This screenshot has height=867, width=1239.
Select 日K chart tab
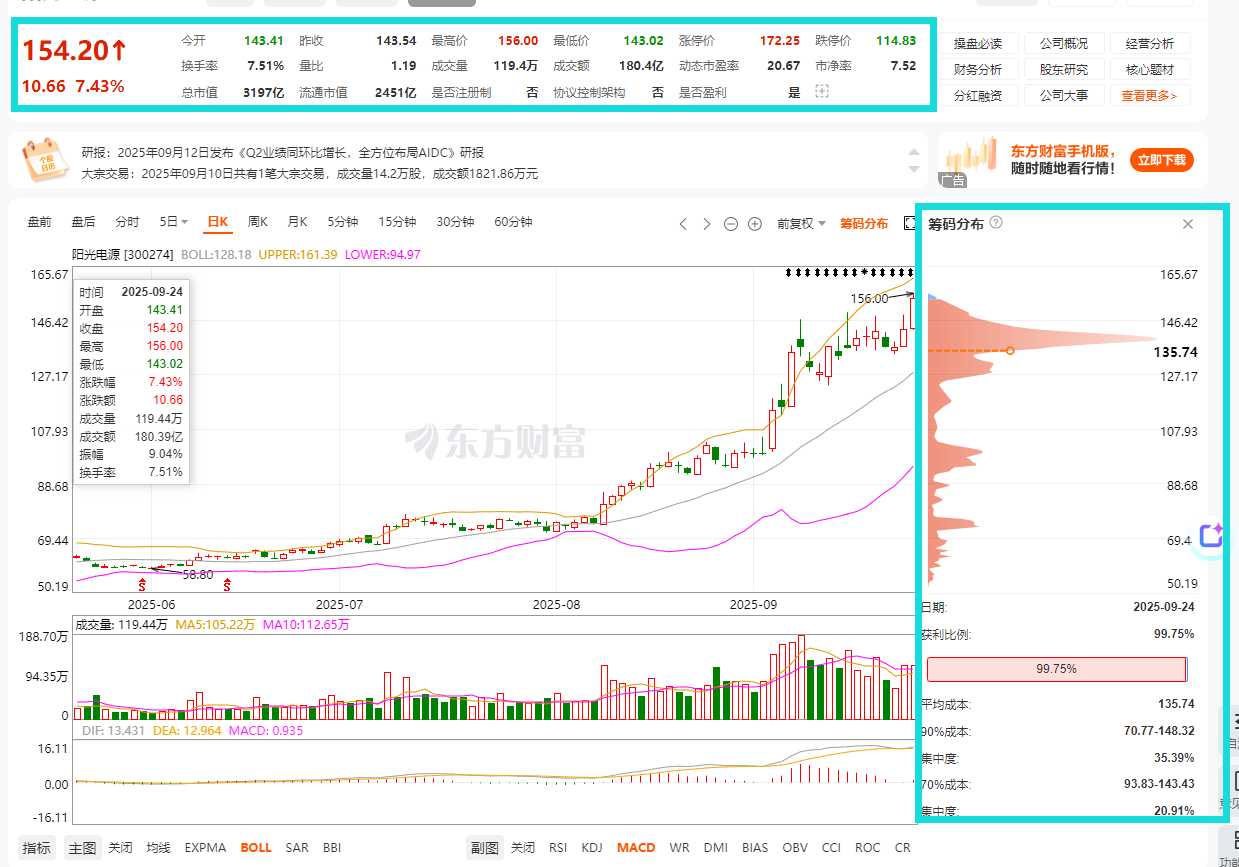click(217, 222)
